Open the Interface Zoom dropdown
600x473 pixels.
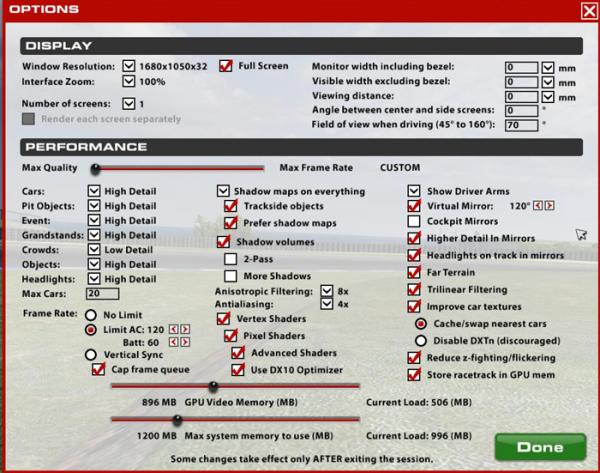tap(128, 81)
